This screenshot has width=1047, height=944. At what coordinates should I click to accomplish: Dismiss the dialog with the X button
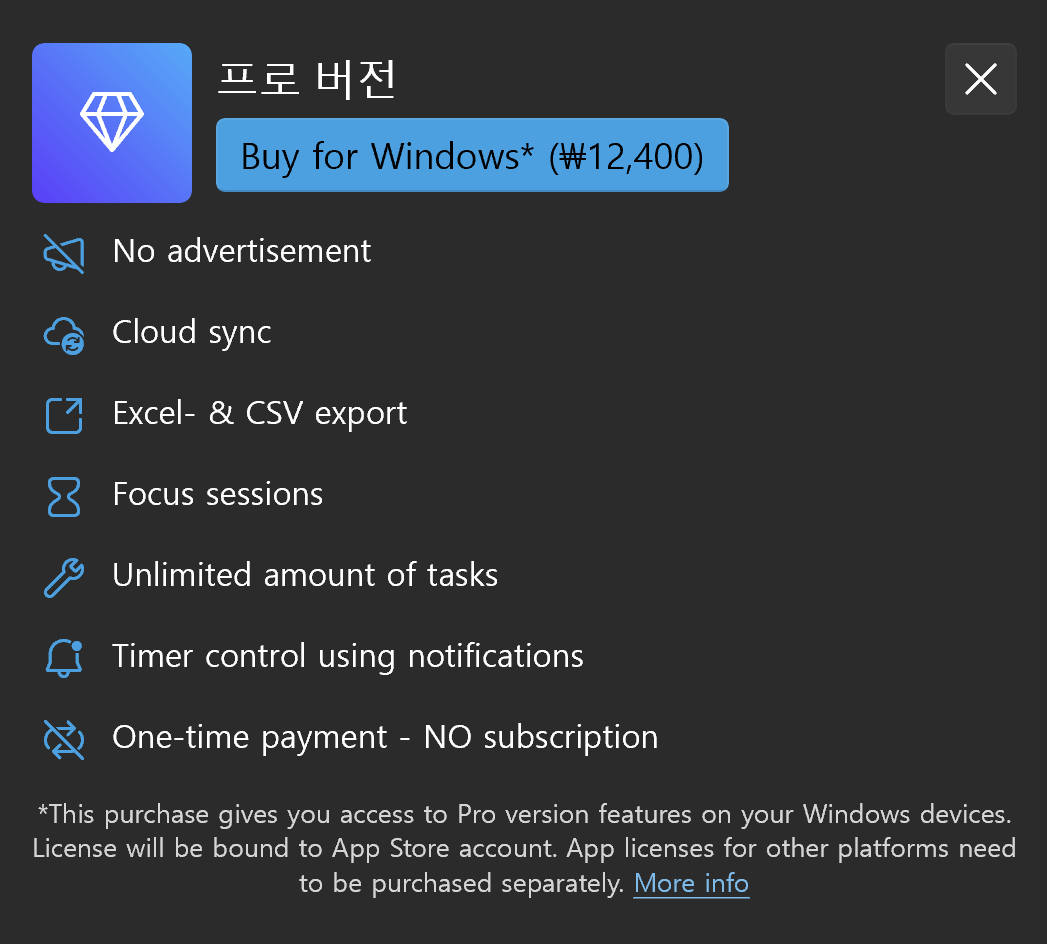point(980,79)
